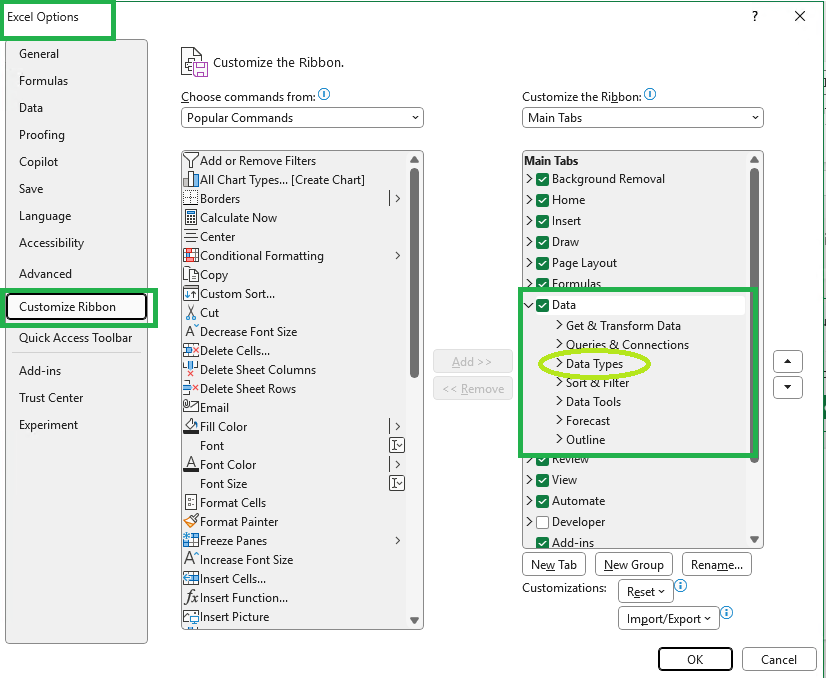Click the Insert Picture icon
The width and height of the screenshot is (827, 682).
tap(190, 617)
